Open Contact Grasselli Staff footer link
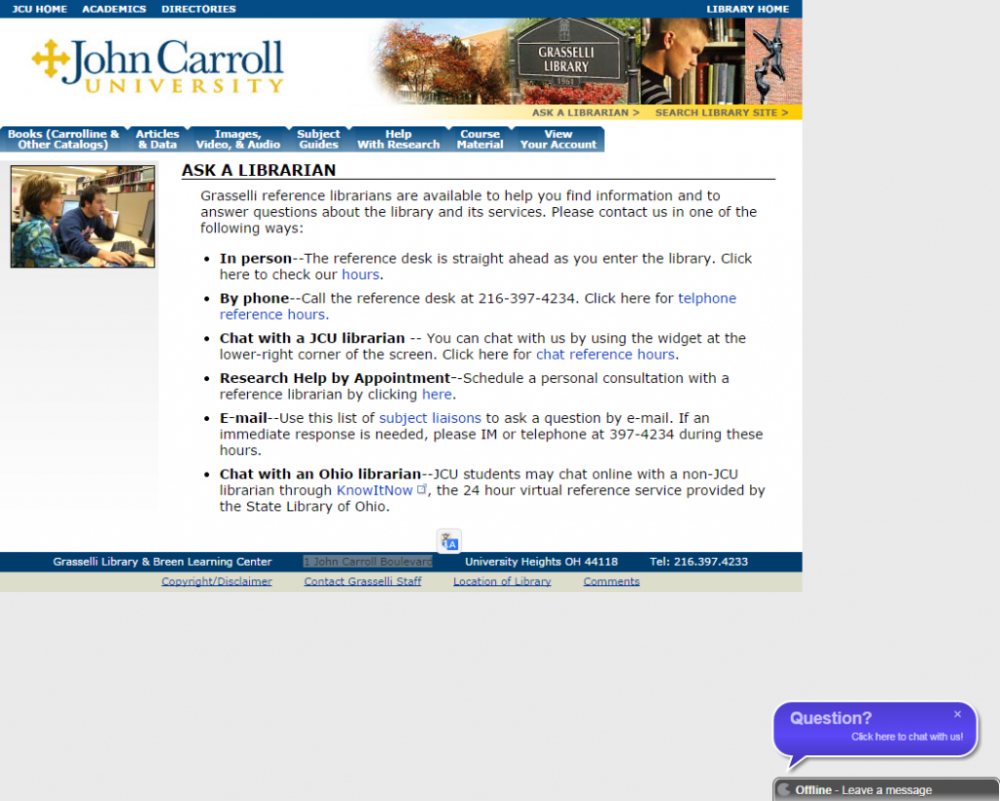1000x801 pixels. tap(362, 581)
